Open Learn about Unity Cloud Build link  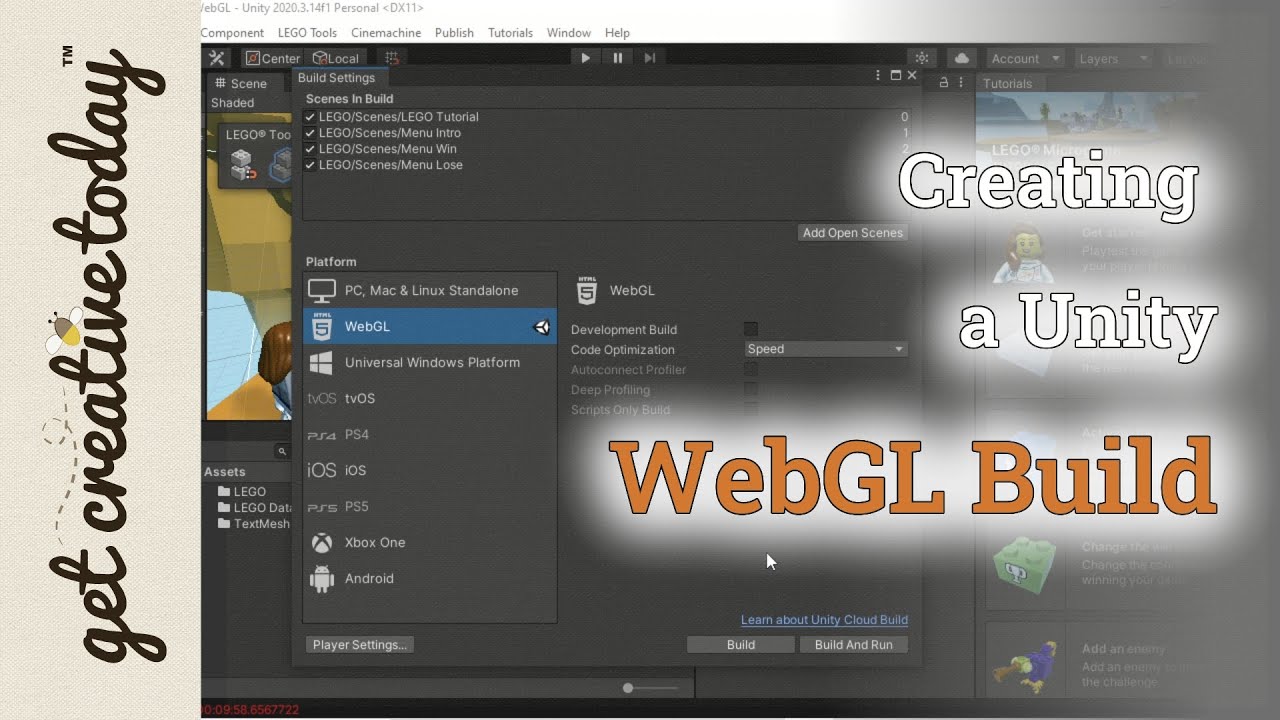pyautogui.click(x=824, y=620)
